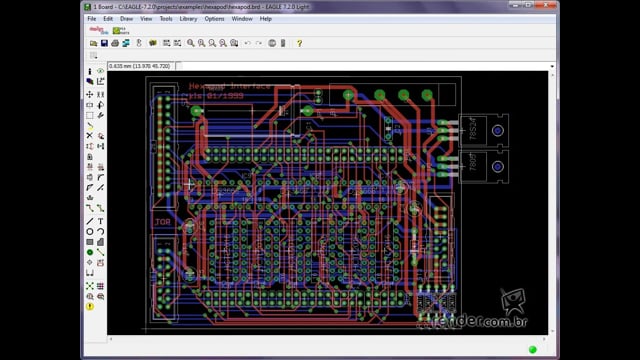The width and height of the screenshot is (640, 360).
Task: Click the PCB quote button
Action: point(121,31)
